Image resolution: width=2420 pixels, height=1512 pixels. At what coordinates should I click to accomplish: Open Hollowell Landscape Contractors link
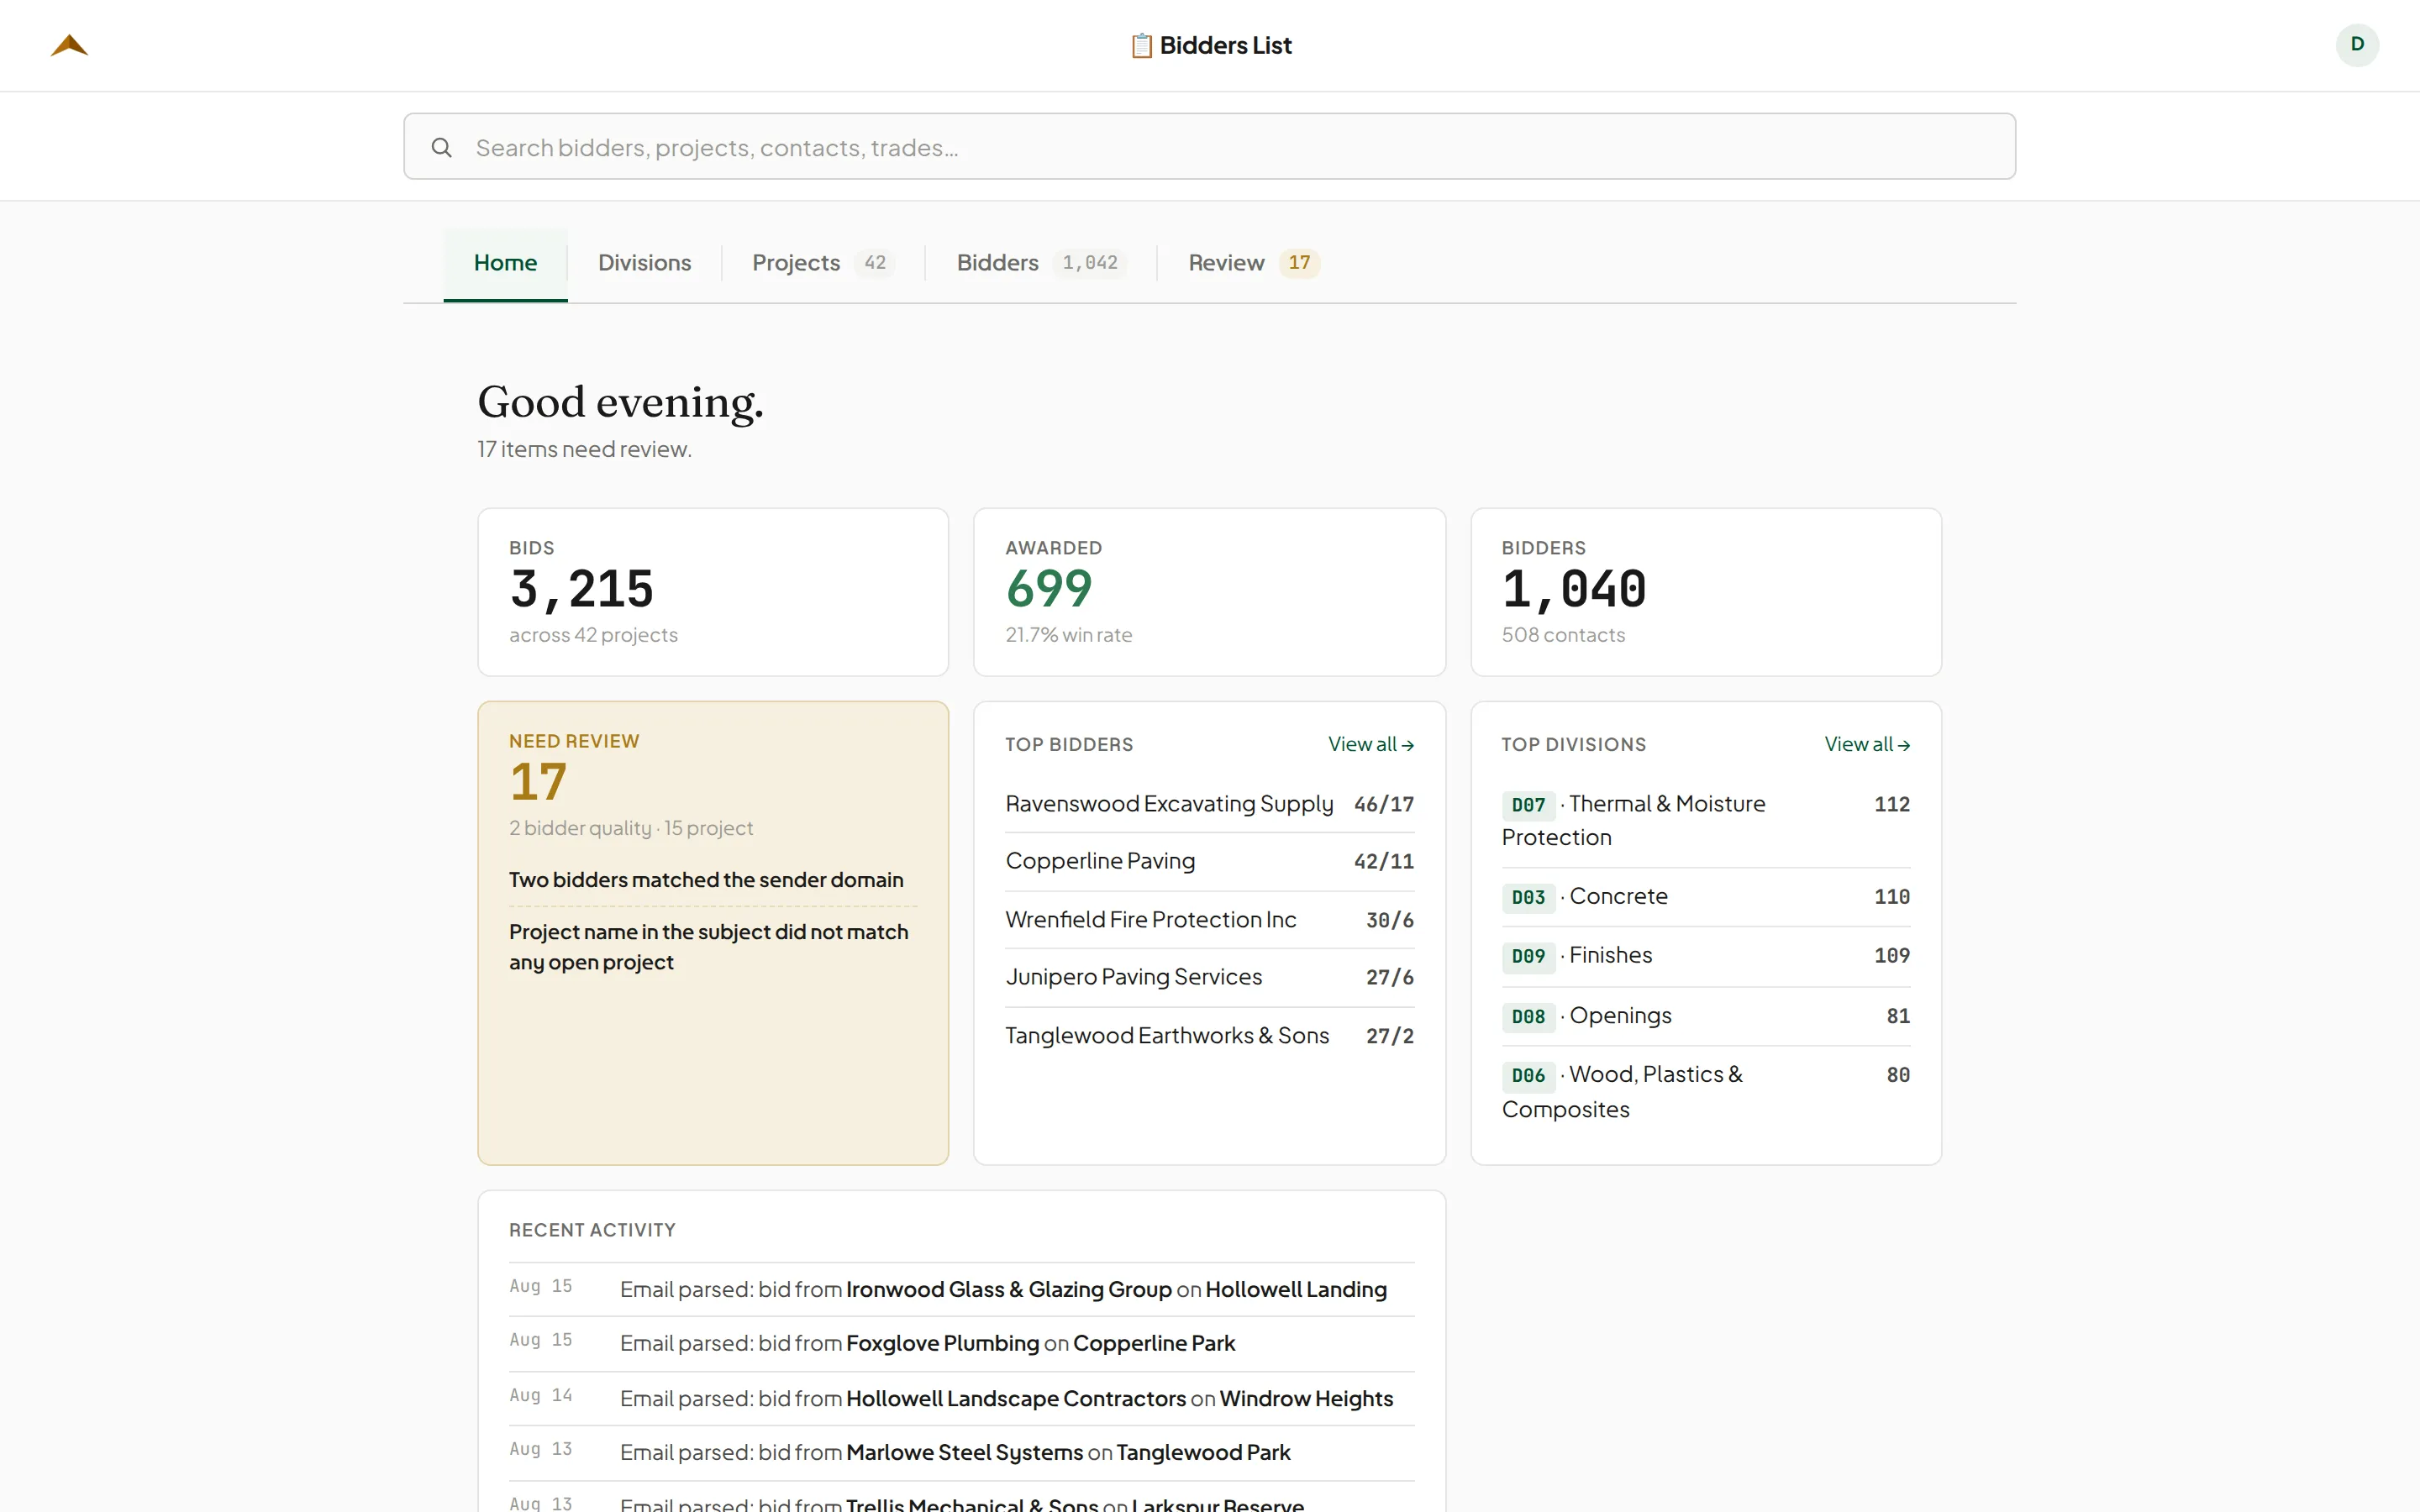pos(1016,1399)
